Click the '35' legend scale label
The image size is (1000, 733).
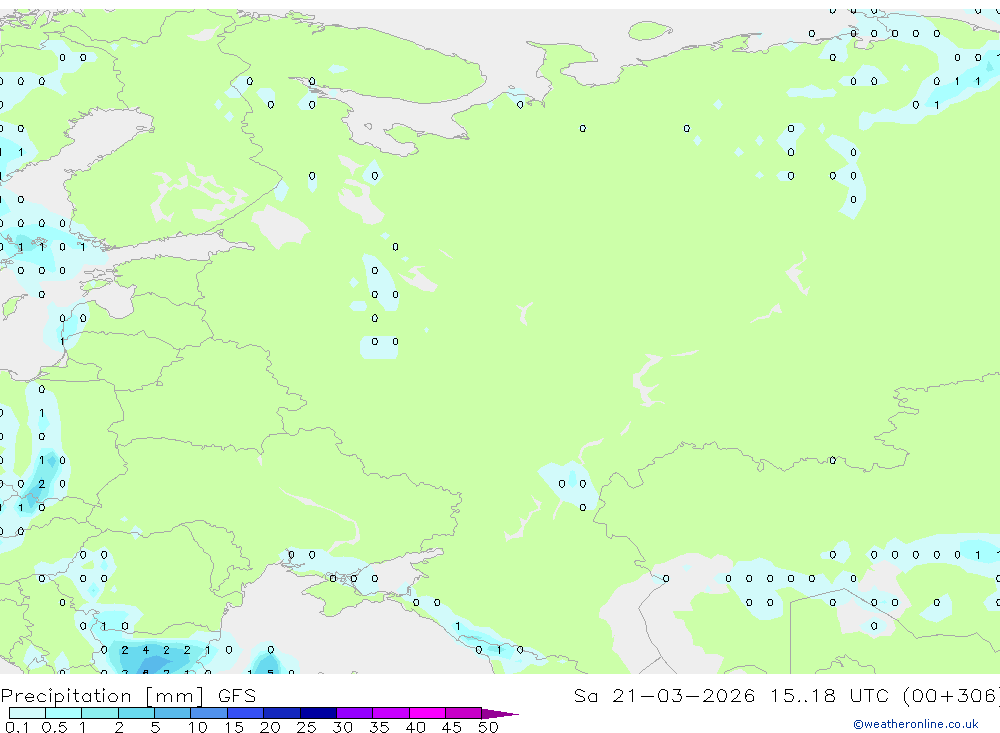[379, 727]
